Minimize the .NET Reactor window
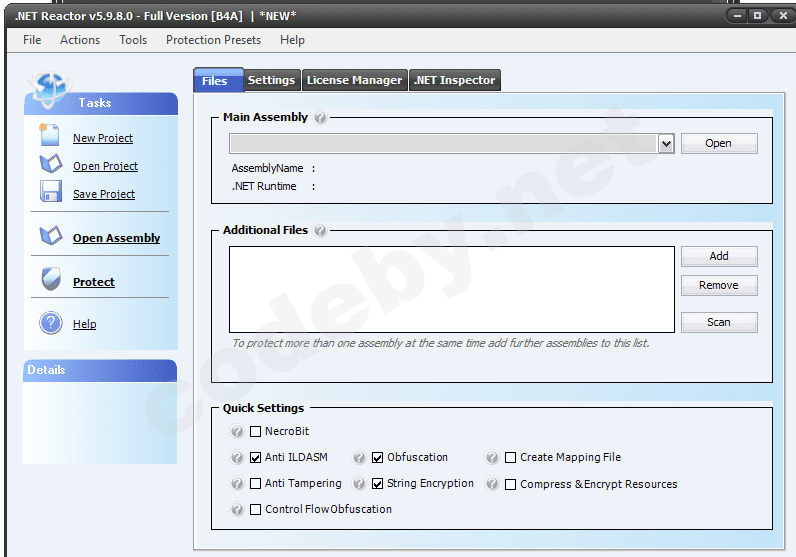The width and height of the screenshot is (796, 557). coord(737,16)
